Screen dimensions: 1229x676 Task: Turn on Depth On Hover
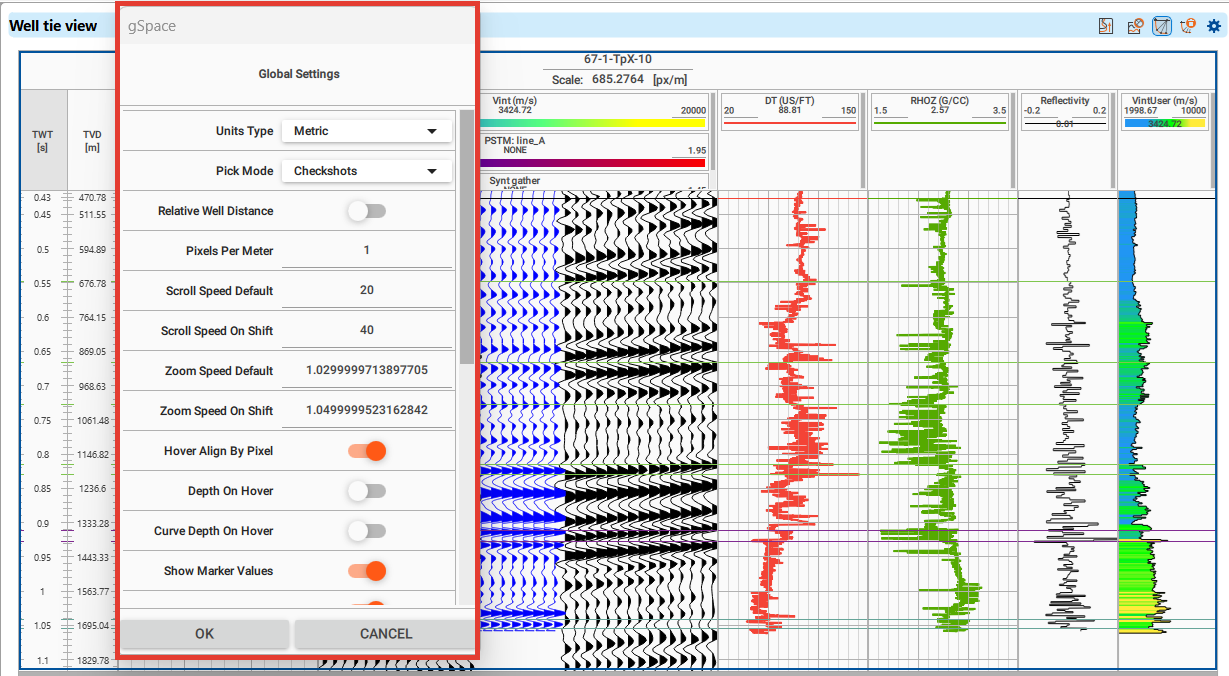pos(367,491)
